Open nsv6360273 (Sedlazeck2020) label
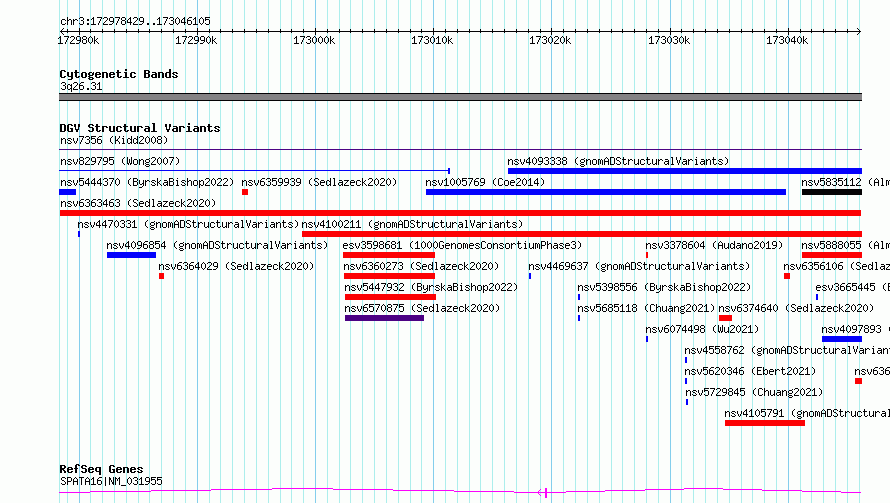 421,266
